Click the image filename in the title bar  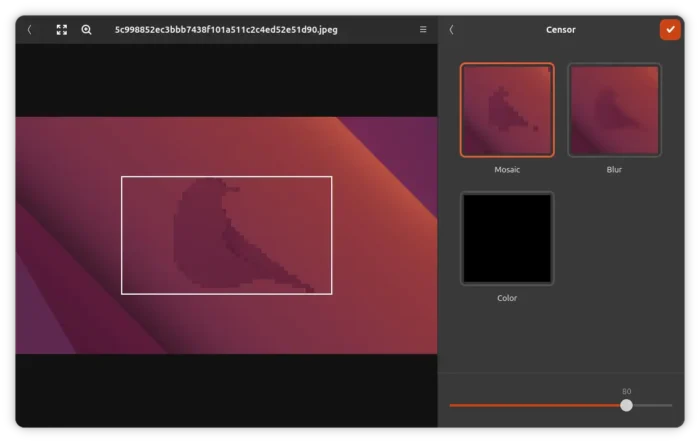coord(226,30)
